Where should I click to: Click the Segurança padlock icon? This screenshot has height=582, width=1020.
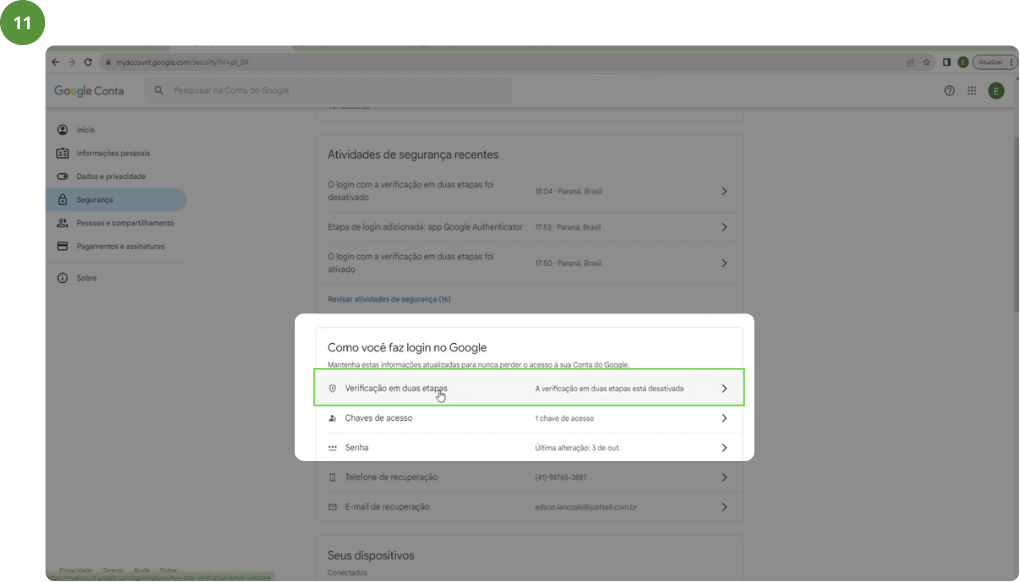point(62,200)
